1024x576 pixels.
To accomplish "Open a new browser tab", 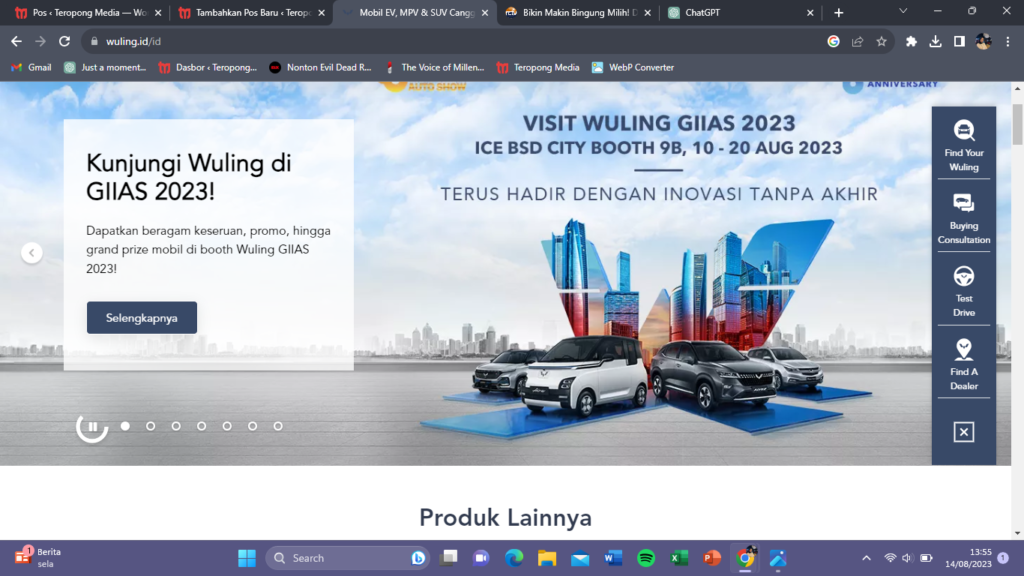I will click(839, 12).
